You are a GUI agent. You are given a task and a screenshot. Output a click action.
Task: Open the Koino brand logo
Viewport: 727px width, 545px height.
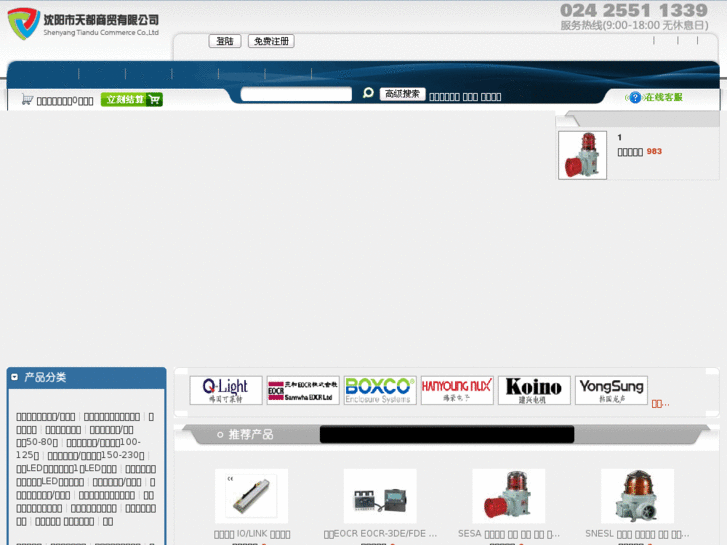click(x=534, y=390)
